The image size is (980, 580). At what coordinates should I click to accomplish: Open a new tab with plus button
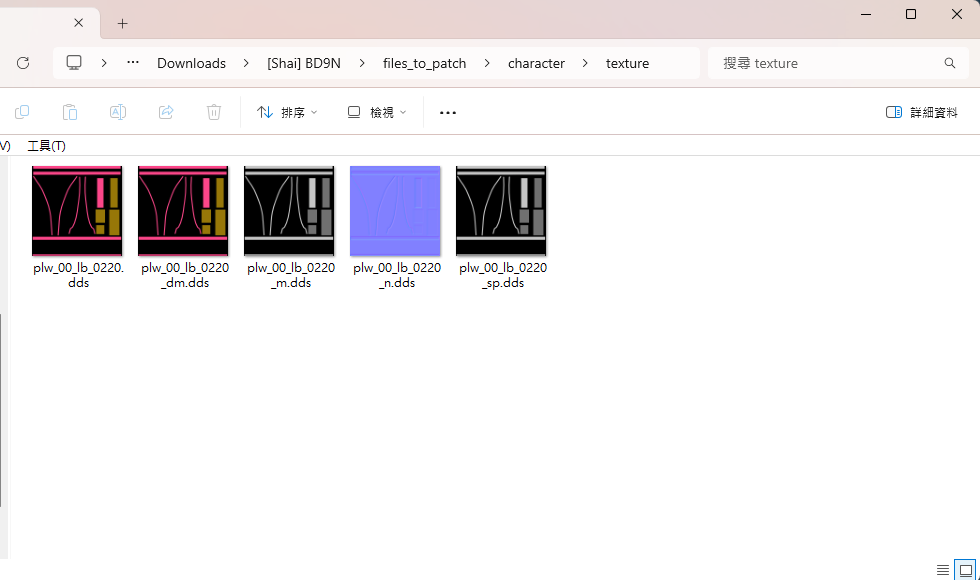(x=123, y=23)
